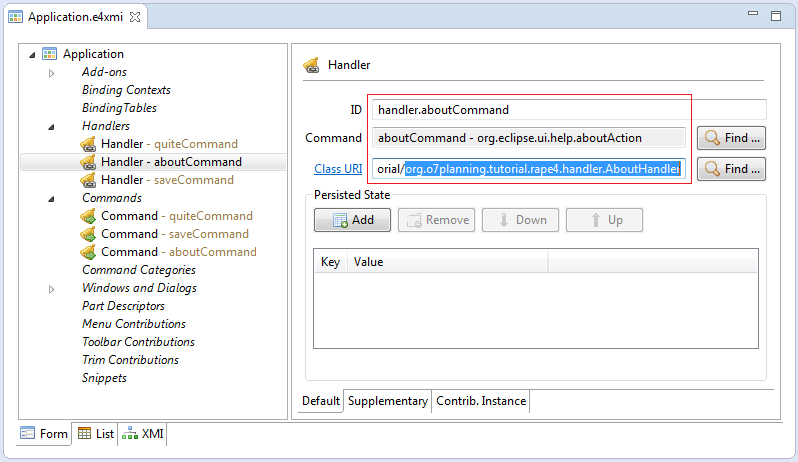Click the aboutCommand command icon in Commands

88,252
